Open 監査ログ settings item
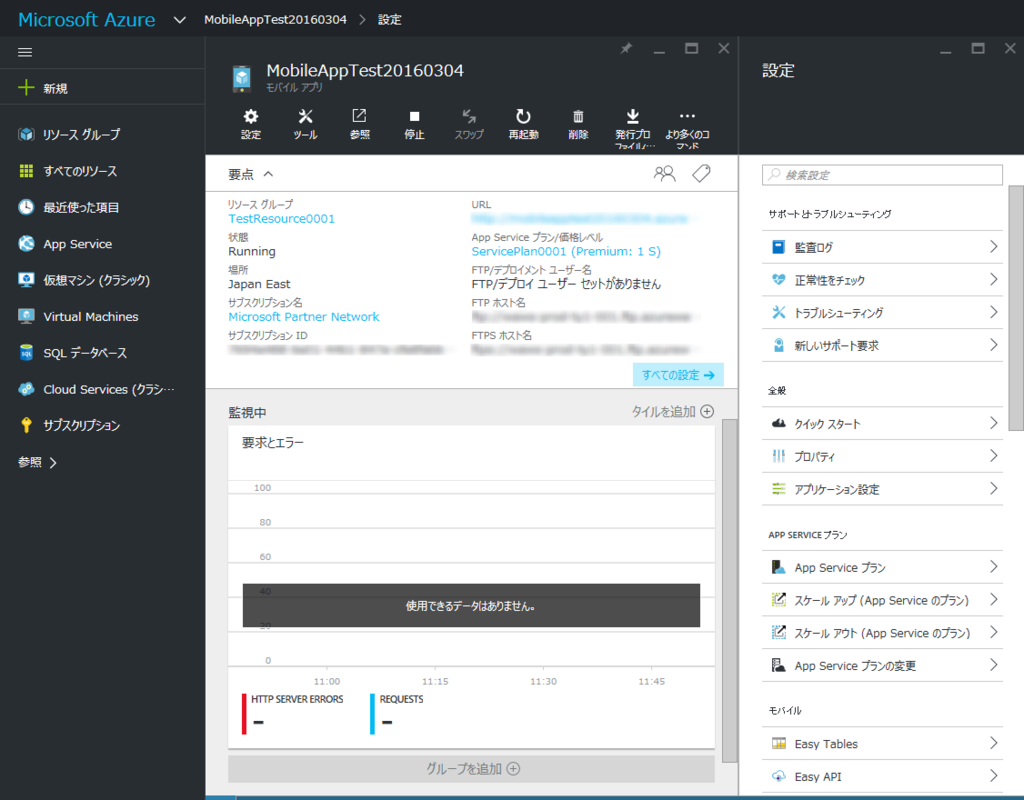Viewport: 1024px width, 800px height. tap(882, 247)
